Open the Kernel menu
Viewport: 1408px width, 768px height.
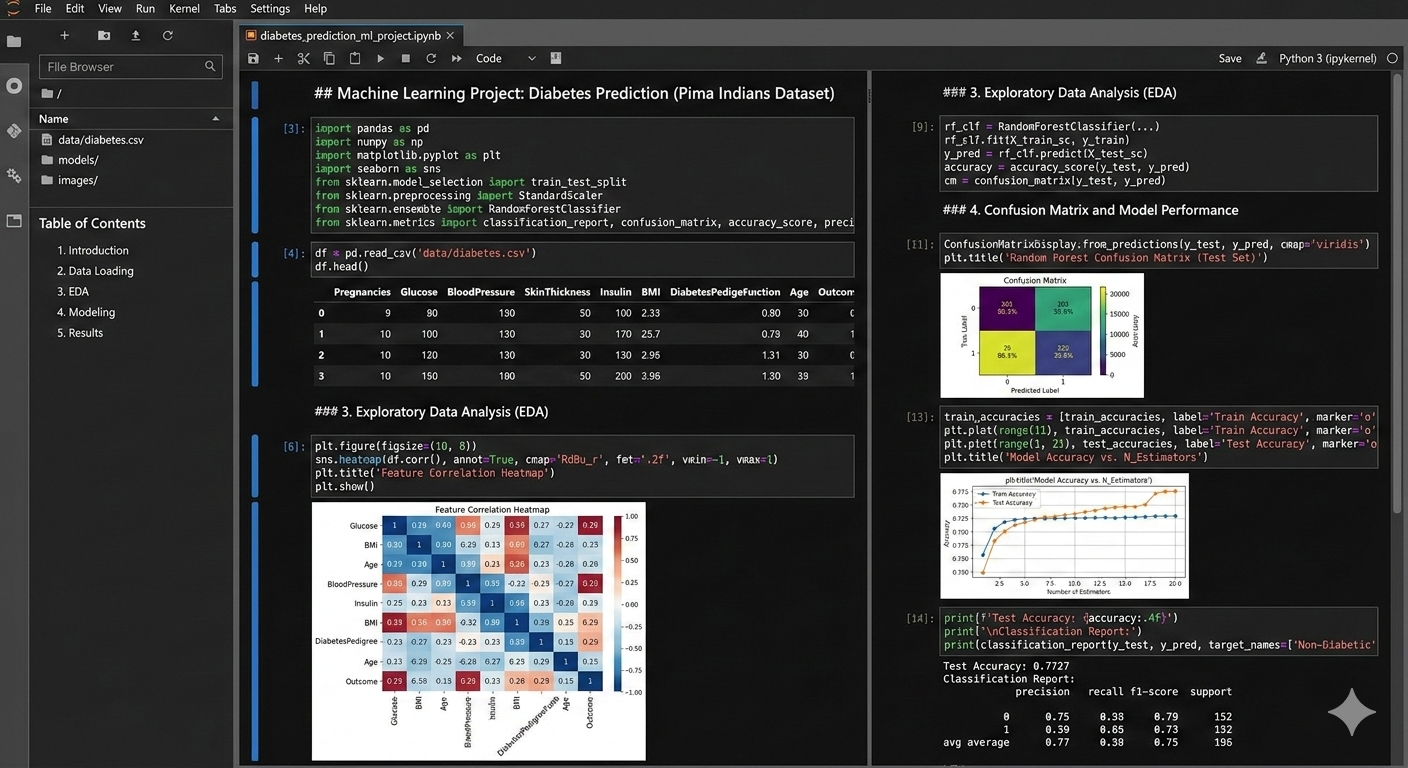(184, 9)
